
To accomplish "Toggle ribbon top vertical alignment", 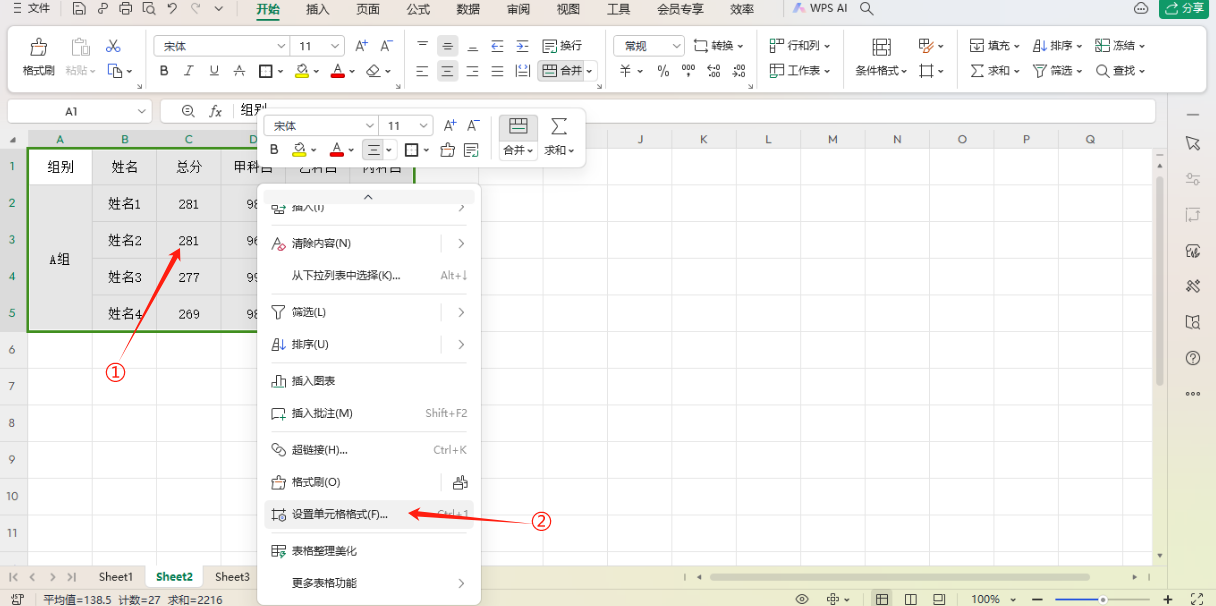I will (x=423, y=46).
